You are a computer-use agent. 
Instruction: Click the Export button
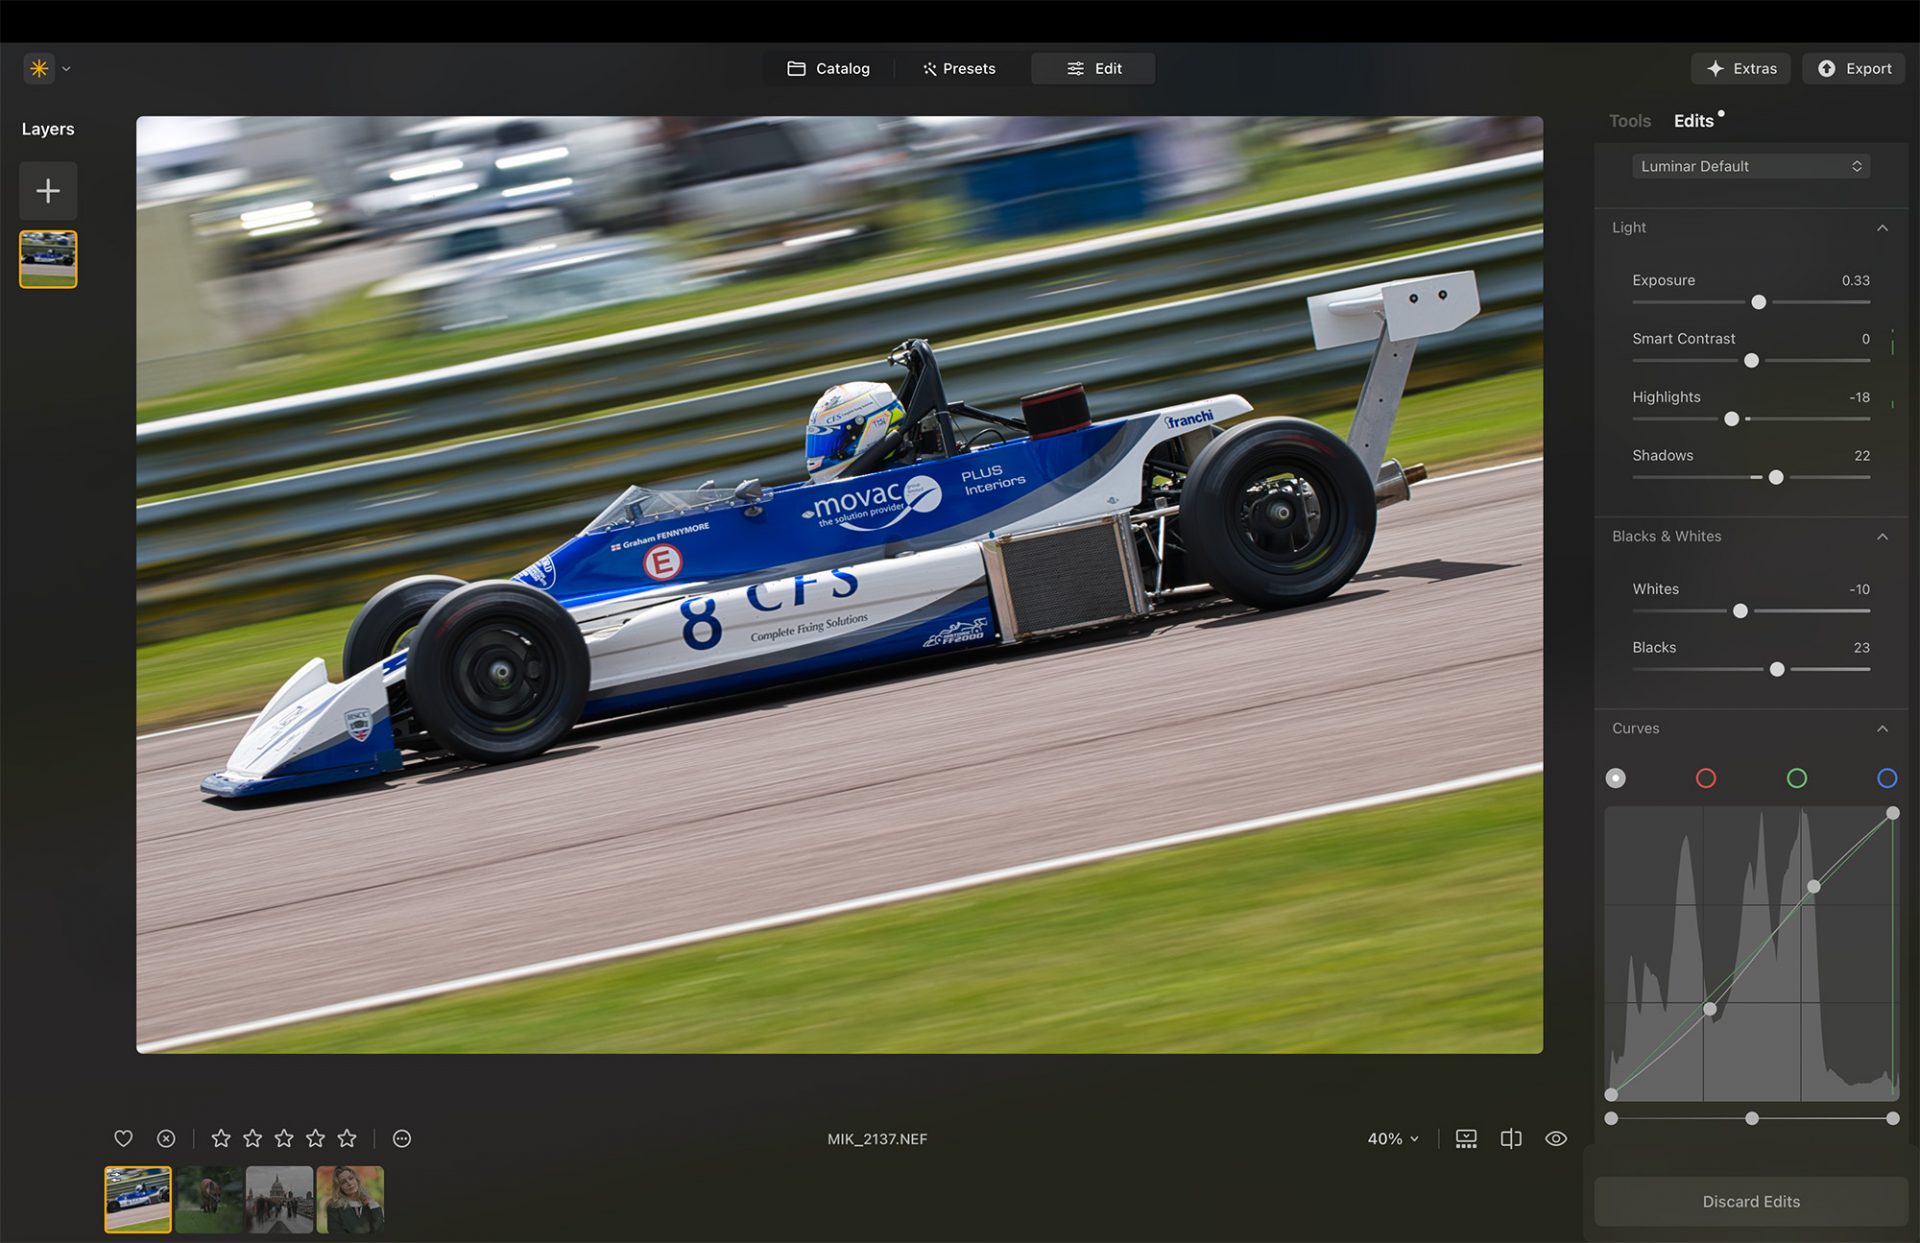1854,68
